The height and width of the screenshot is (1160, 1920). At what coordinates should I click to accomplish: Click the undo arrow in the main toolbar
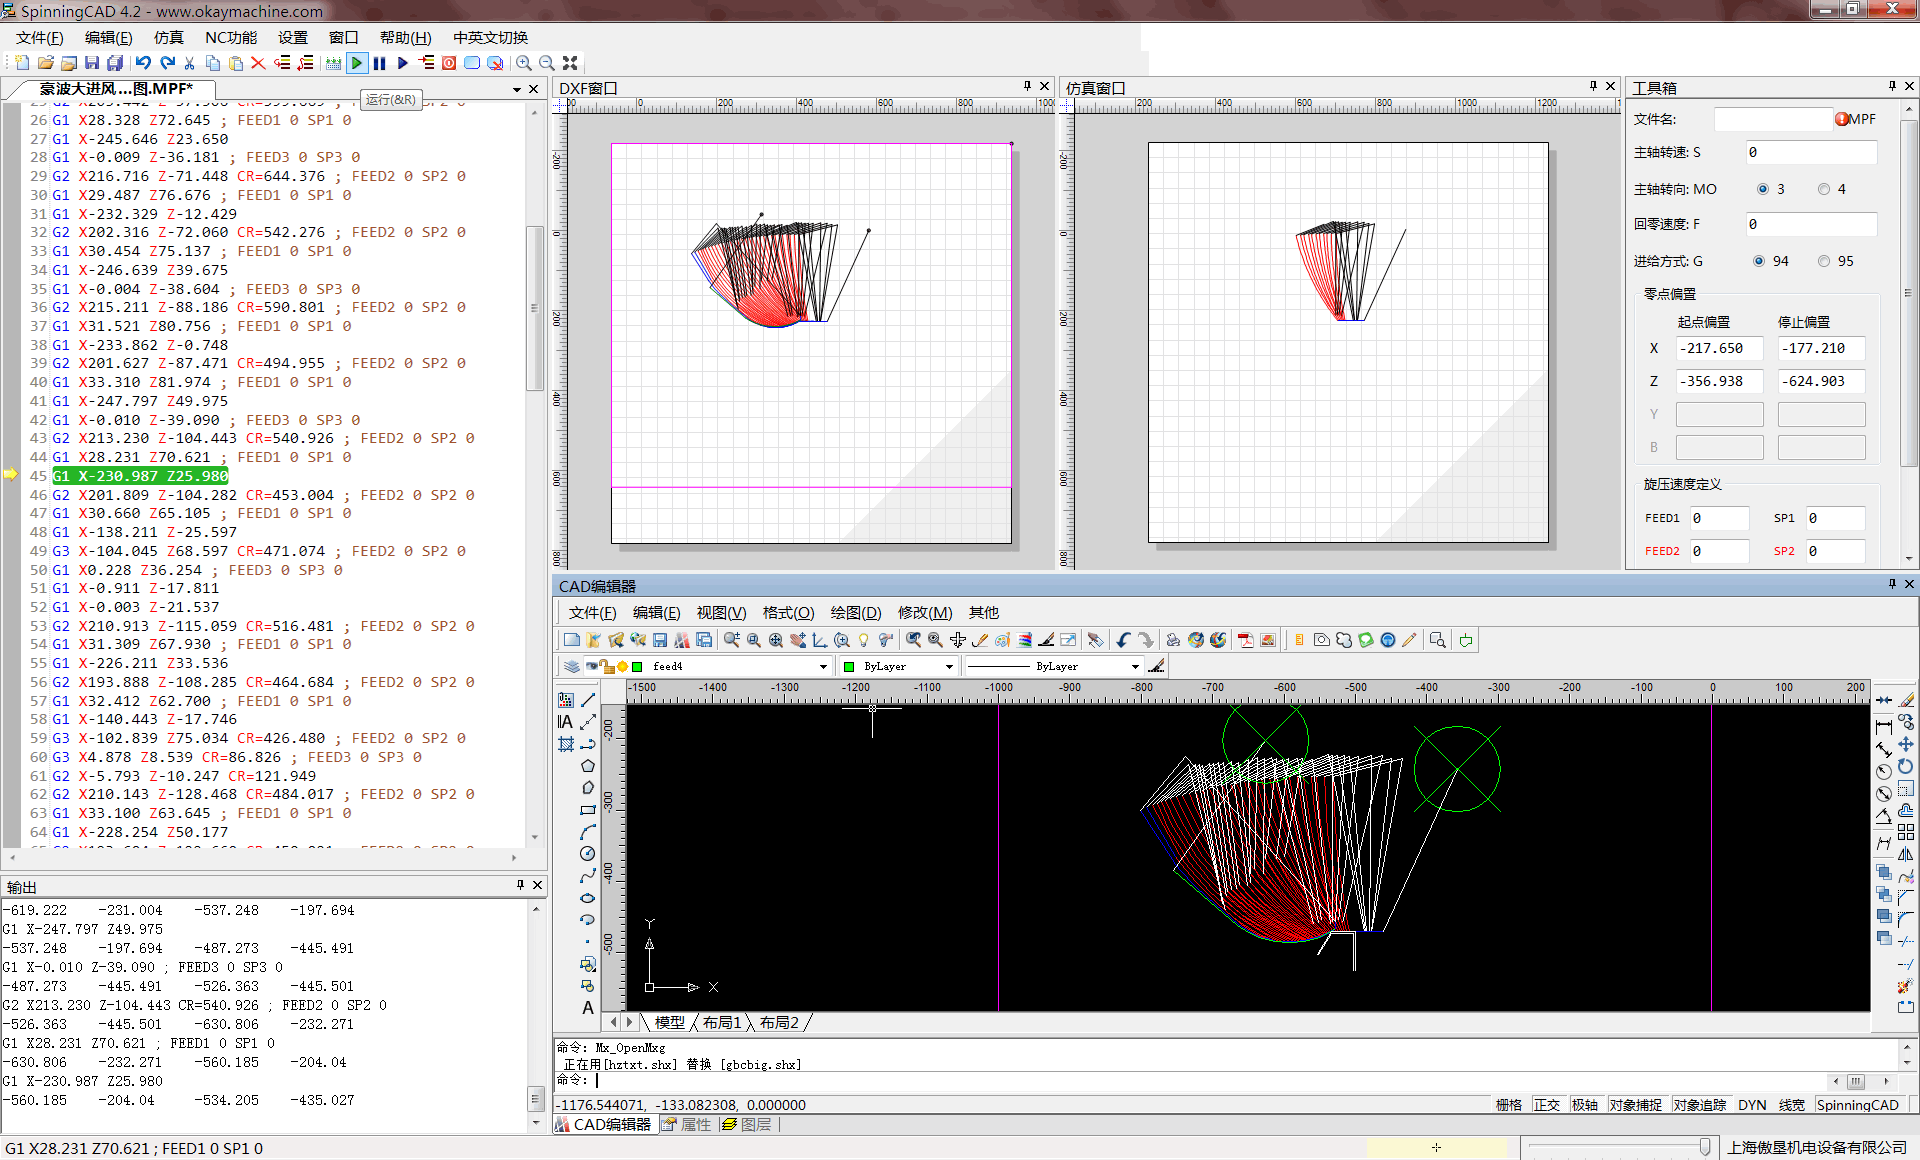(144, 63)
